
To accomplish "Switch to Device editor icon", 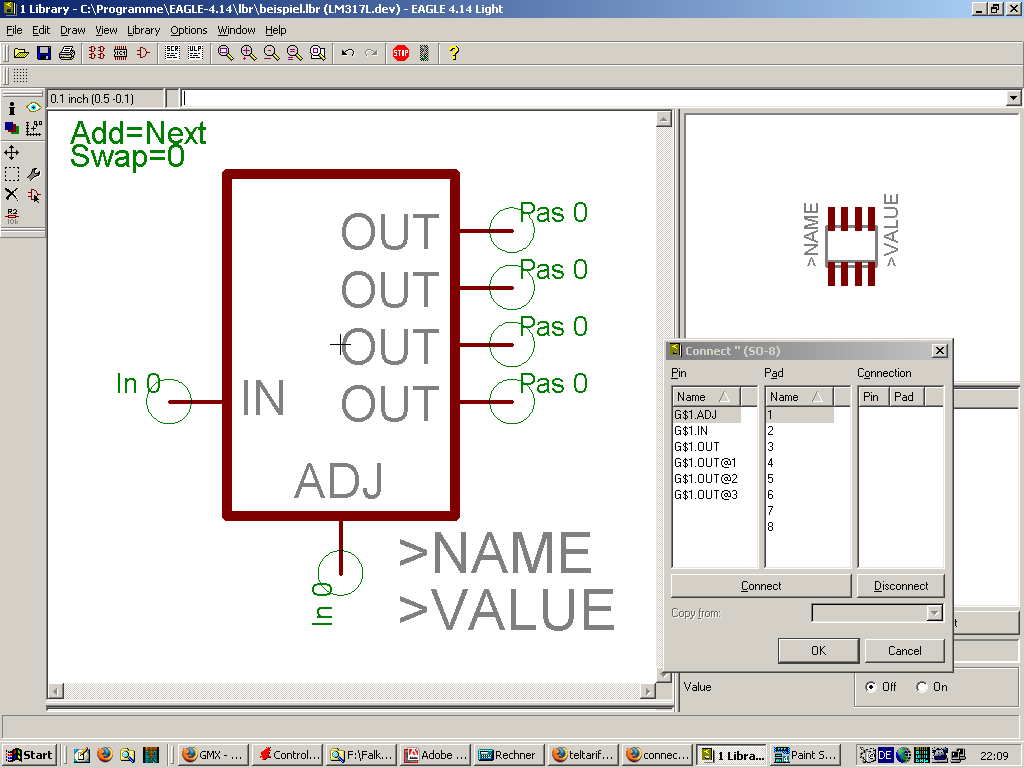I will 97,53.
